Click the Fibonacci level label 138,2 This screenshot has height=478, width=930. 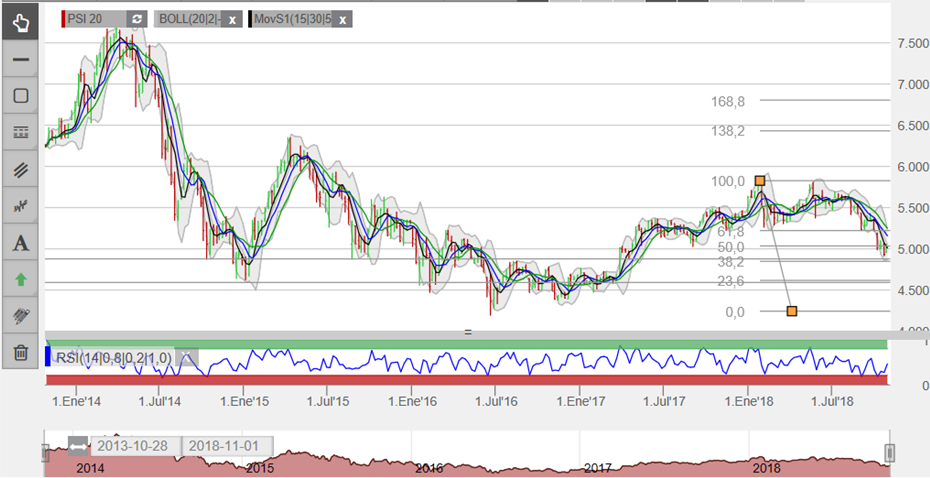[x=728, y=132]
